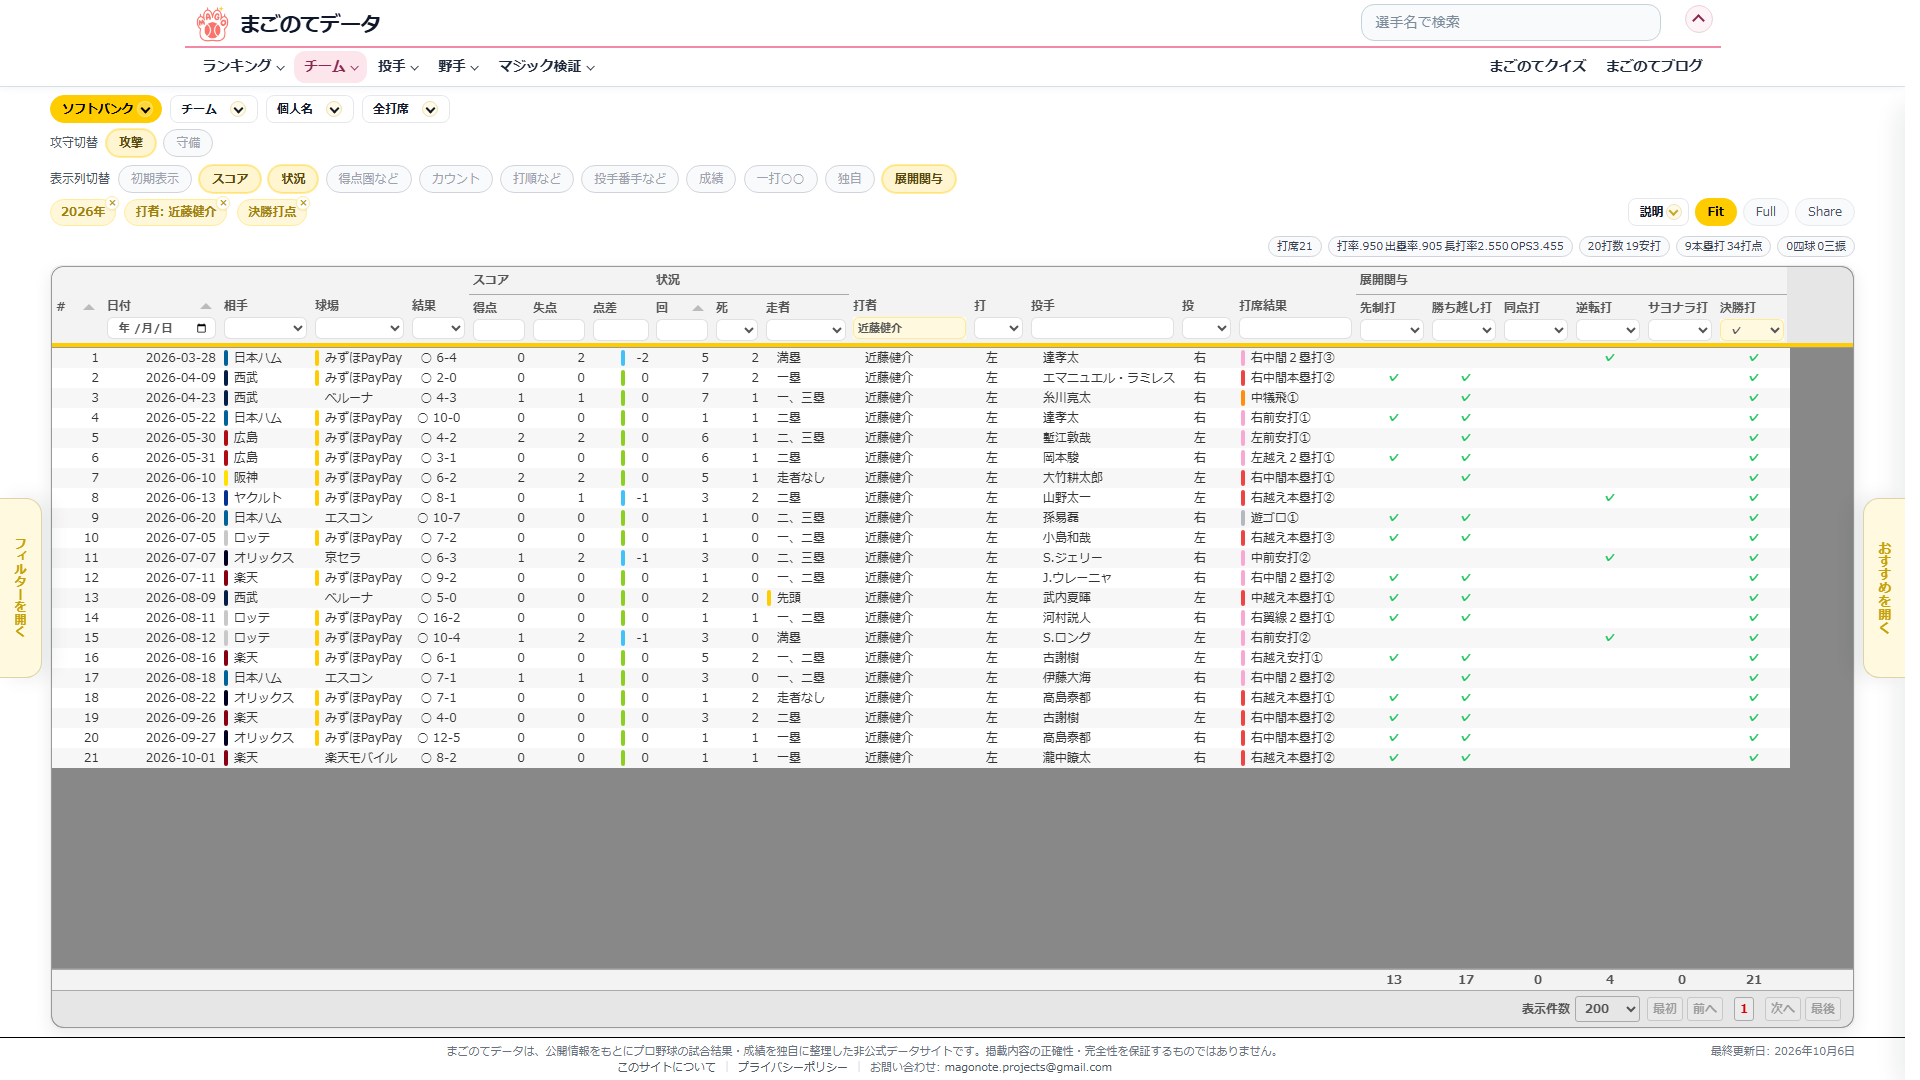The width and height of the screenshot is (1920, 1080).
Task: Toggle スコア column group
Action: click(230, 179)
